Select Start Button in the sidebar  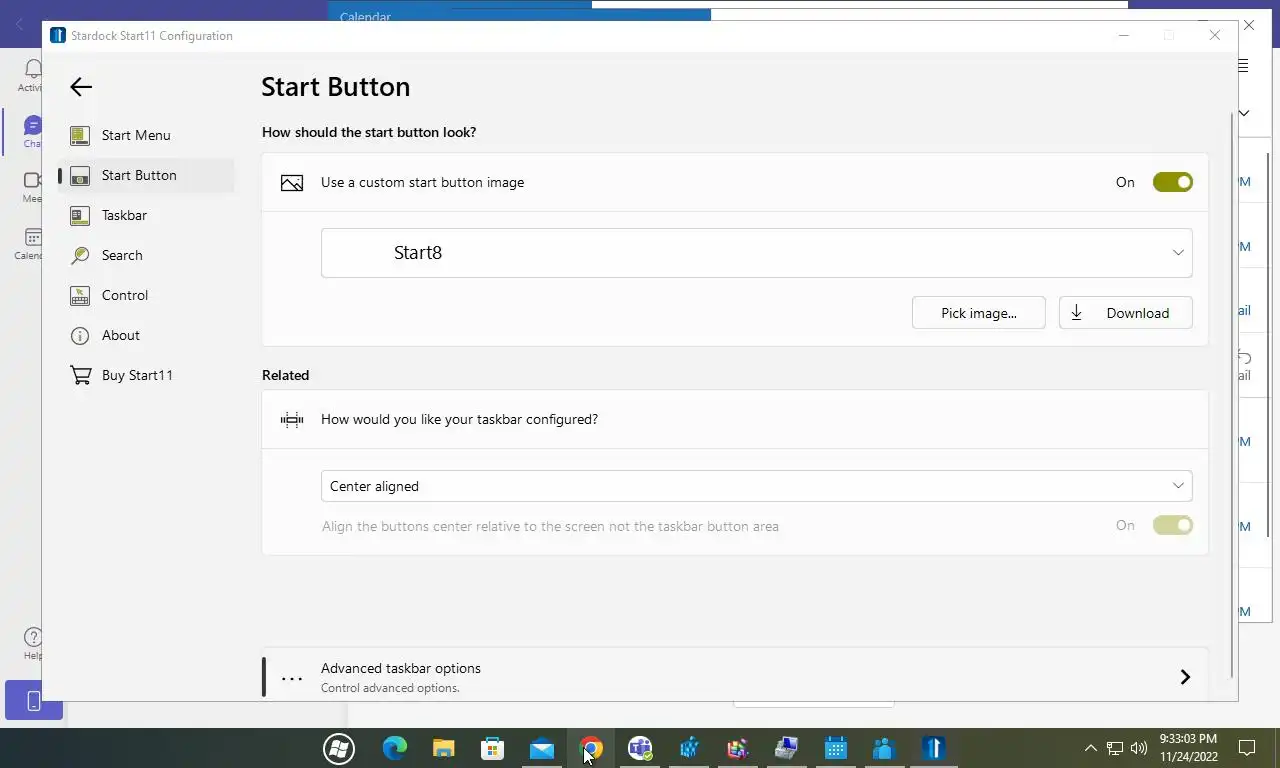pos(146,175)
